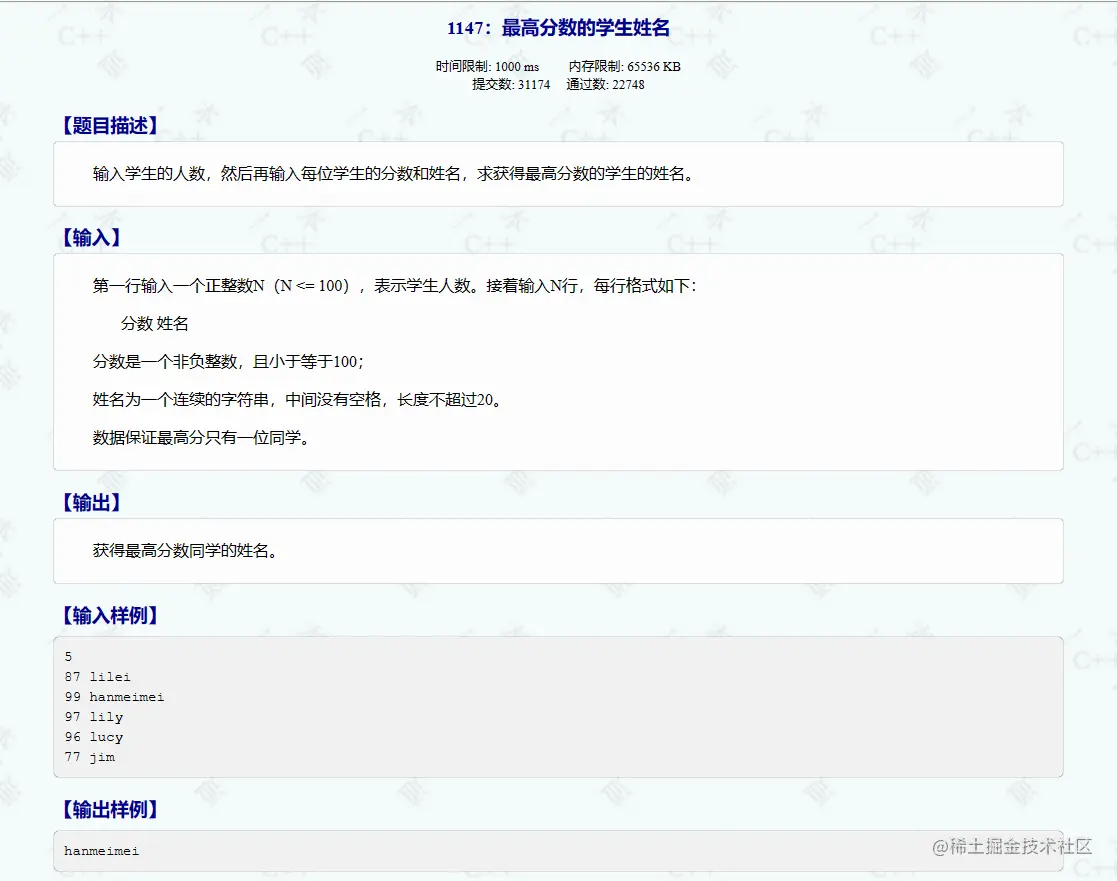The width and height of the screenshot is (1117, 881).
Task: Click the '内存限制: 65536 KB' text
Action: point(624,66)
